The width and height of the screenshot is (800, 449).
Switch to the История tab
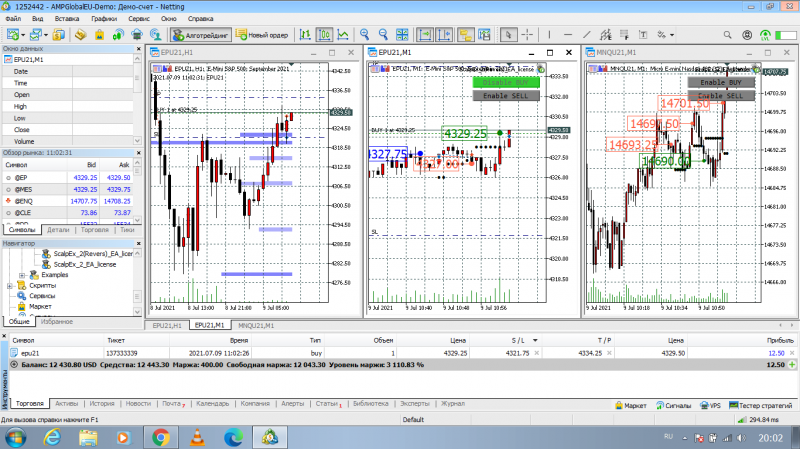click(x=102, y=404)
